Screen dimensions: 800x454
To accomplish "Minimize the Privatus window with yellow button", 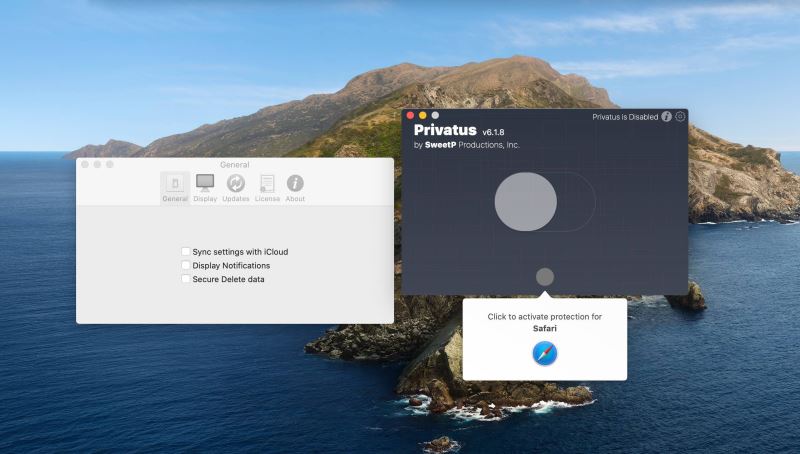I will pyautogui.click(x=422, y=115).
